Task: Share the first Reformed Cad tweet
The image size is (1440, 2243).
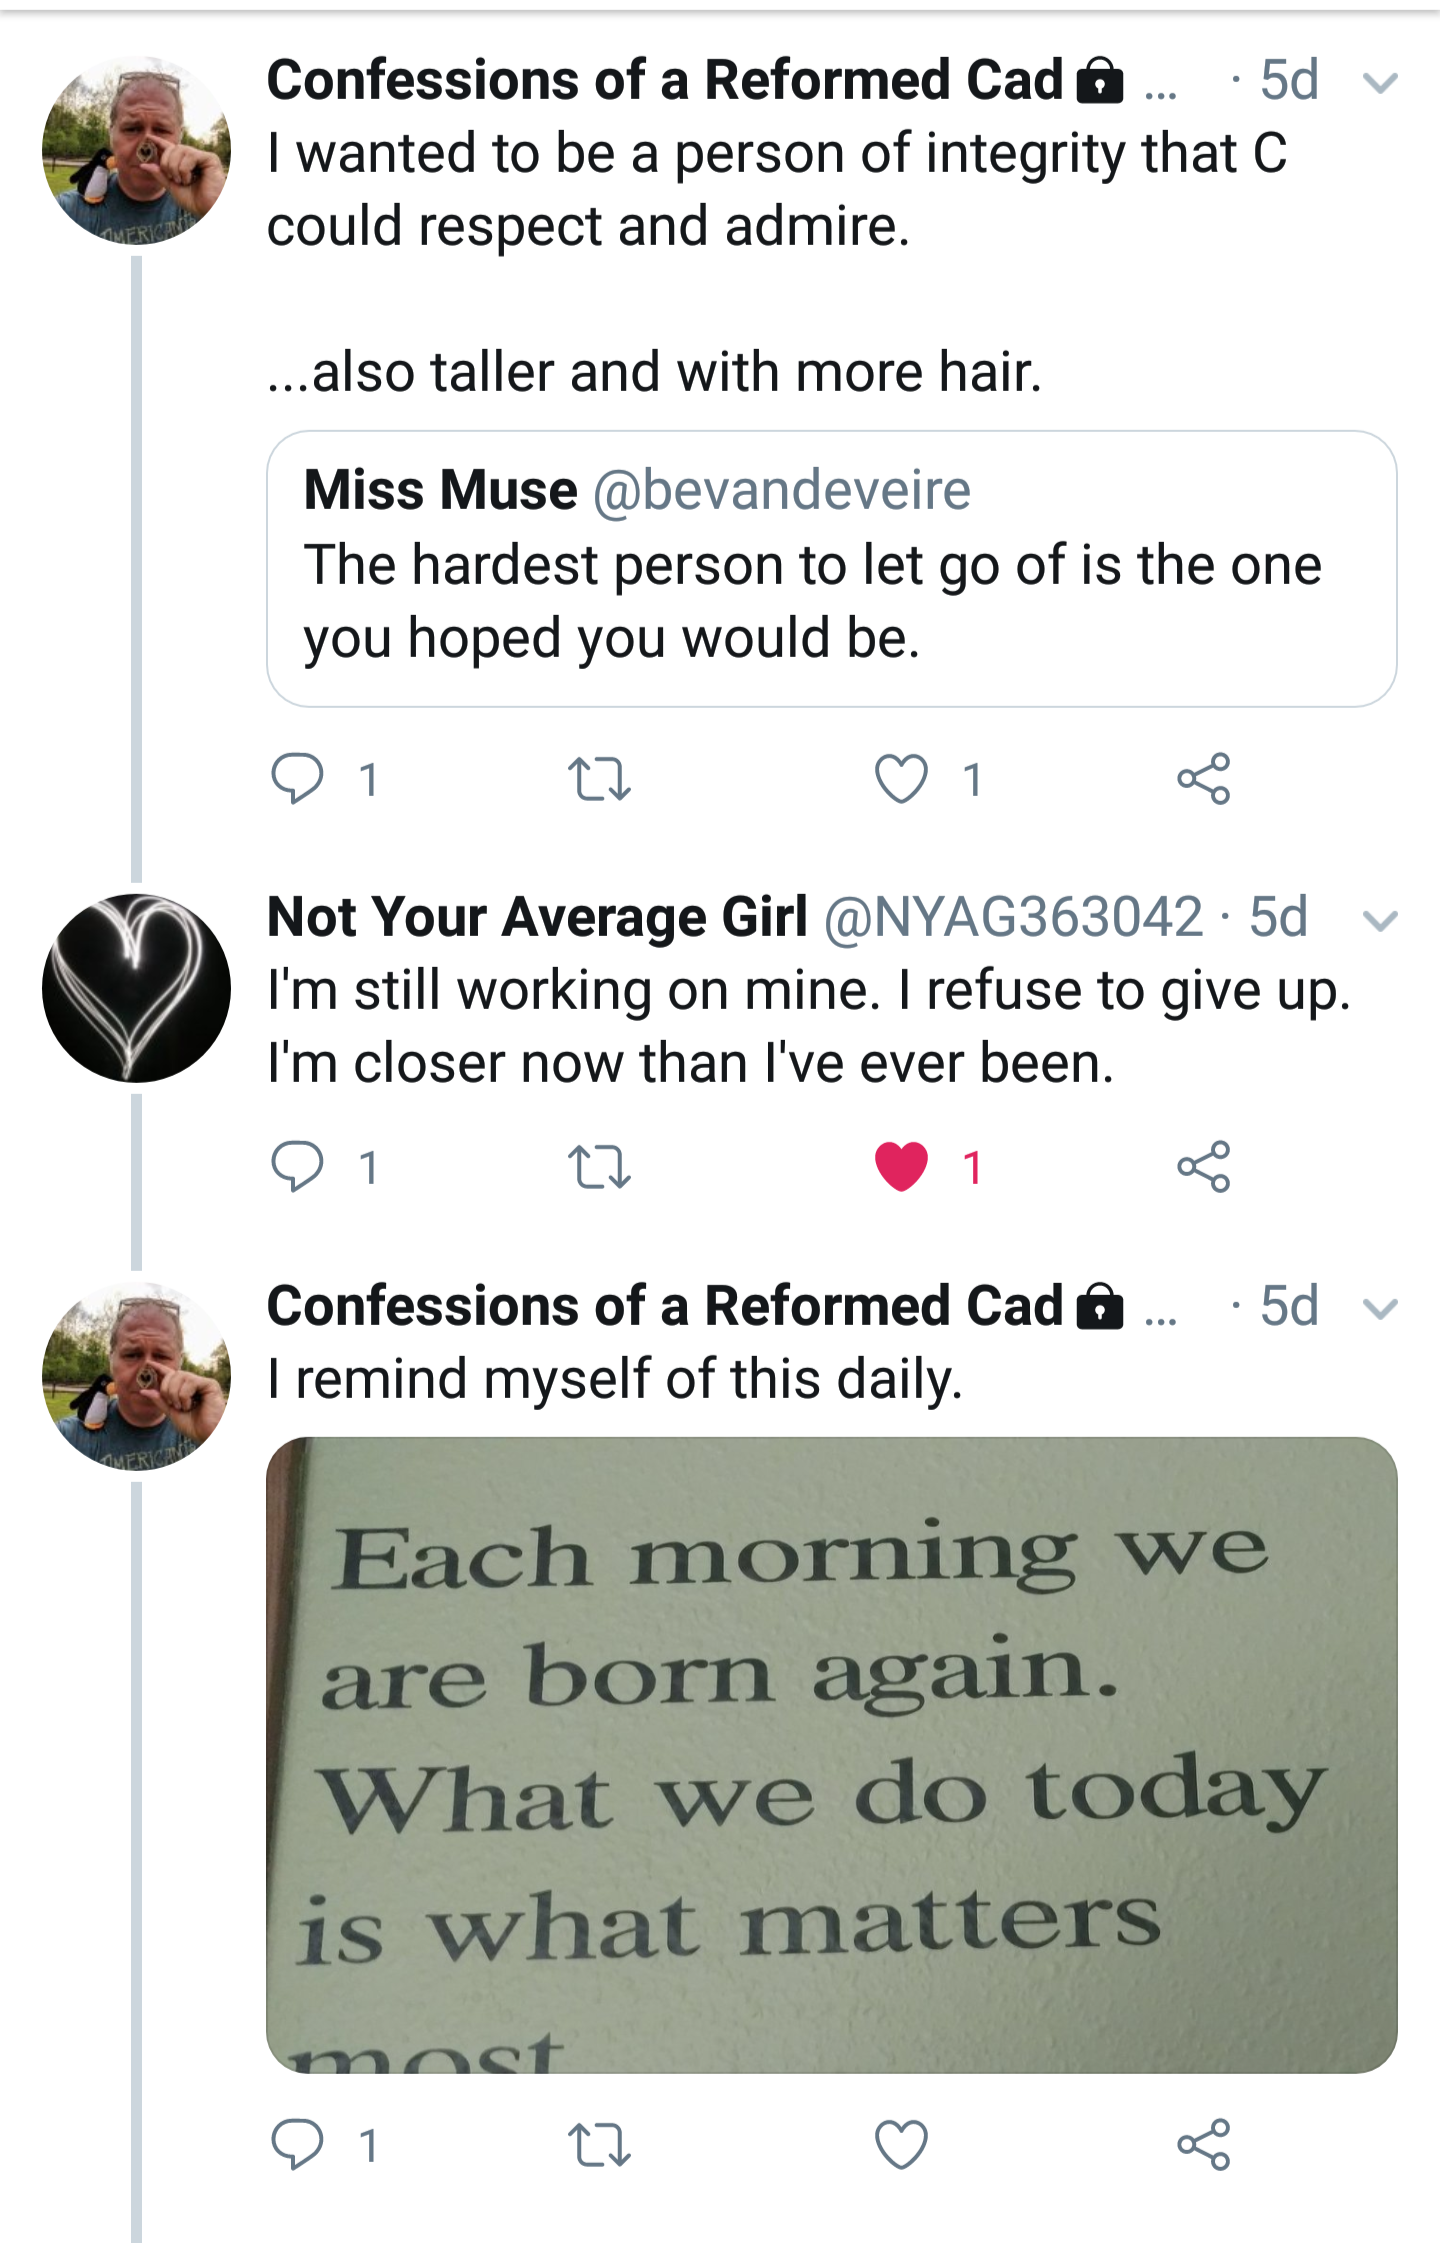Action: [x=1203, y=779]
